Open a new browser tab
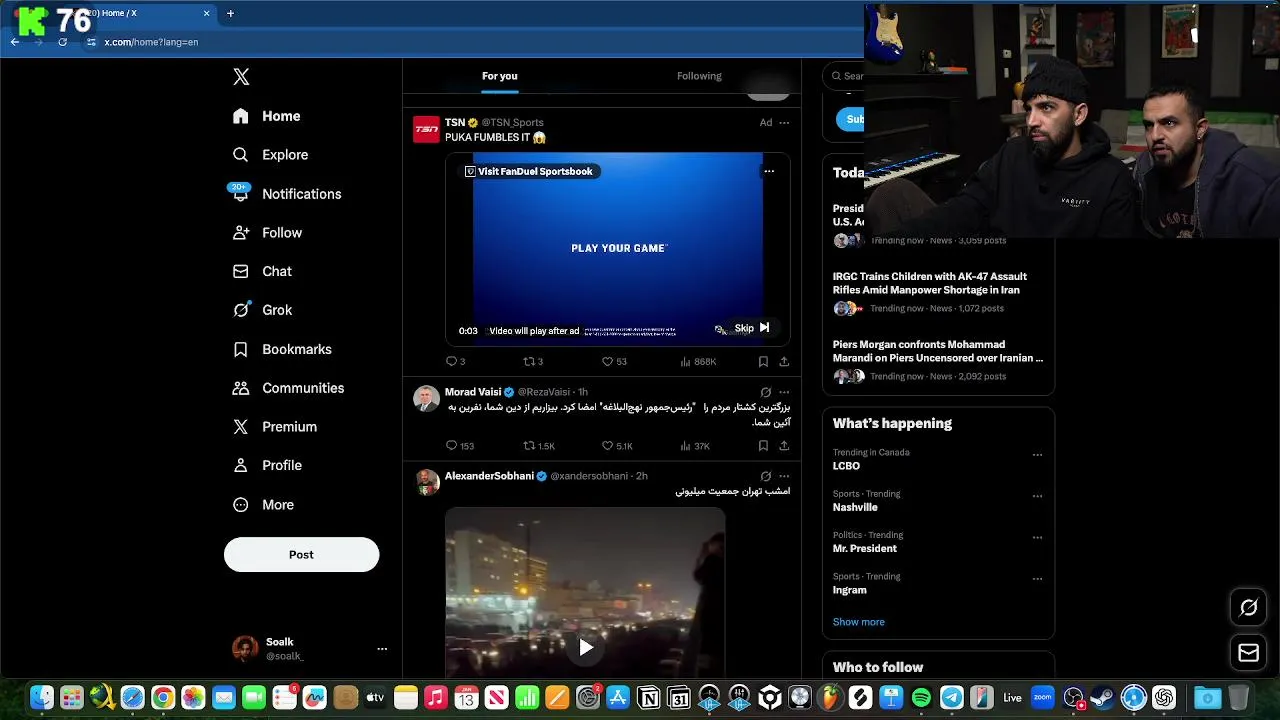The width and height of the screenshot is (1280, 720). click(x=230, y=13)
